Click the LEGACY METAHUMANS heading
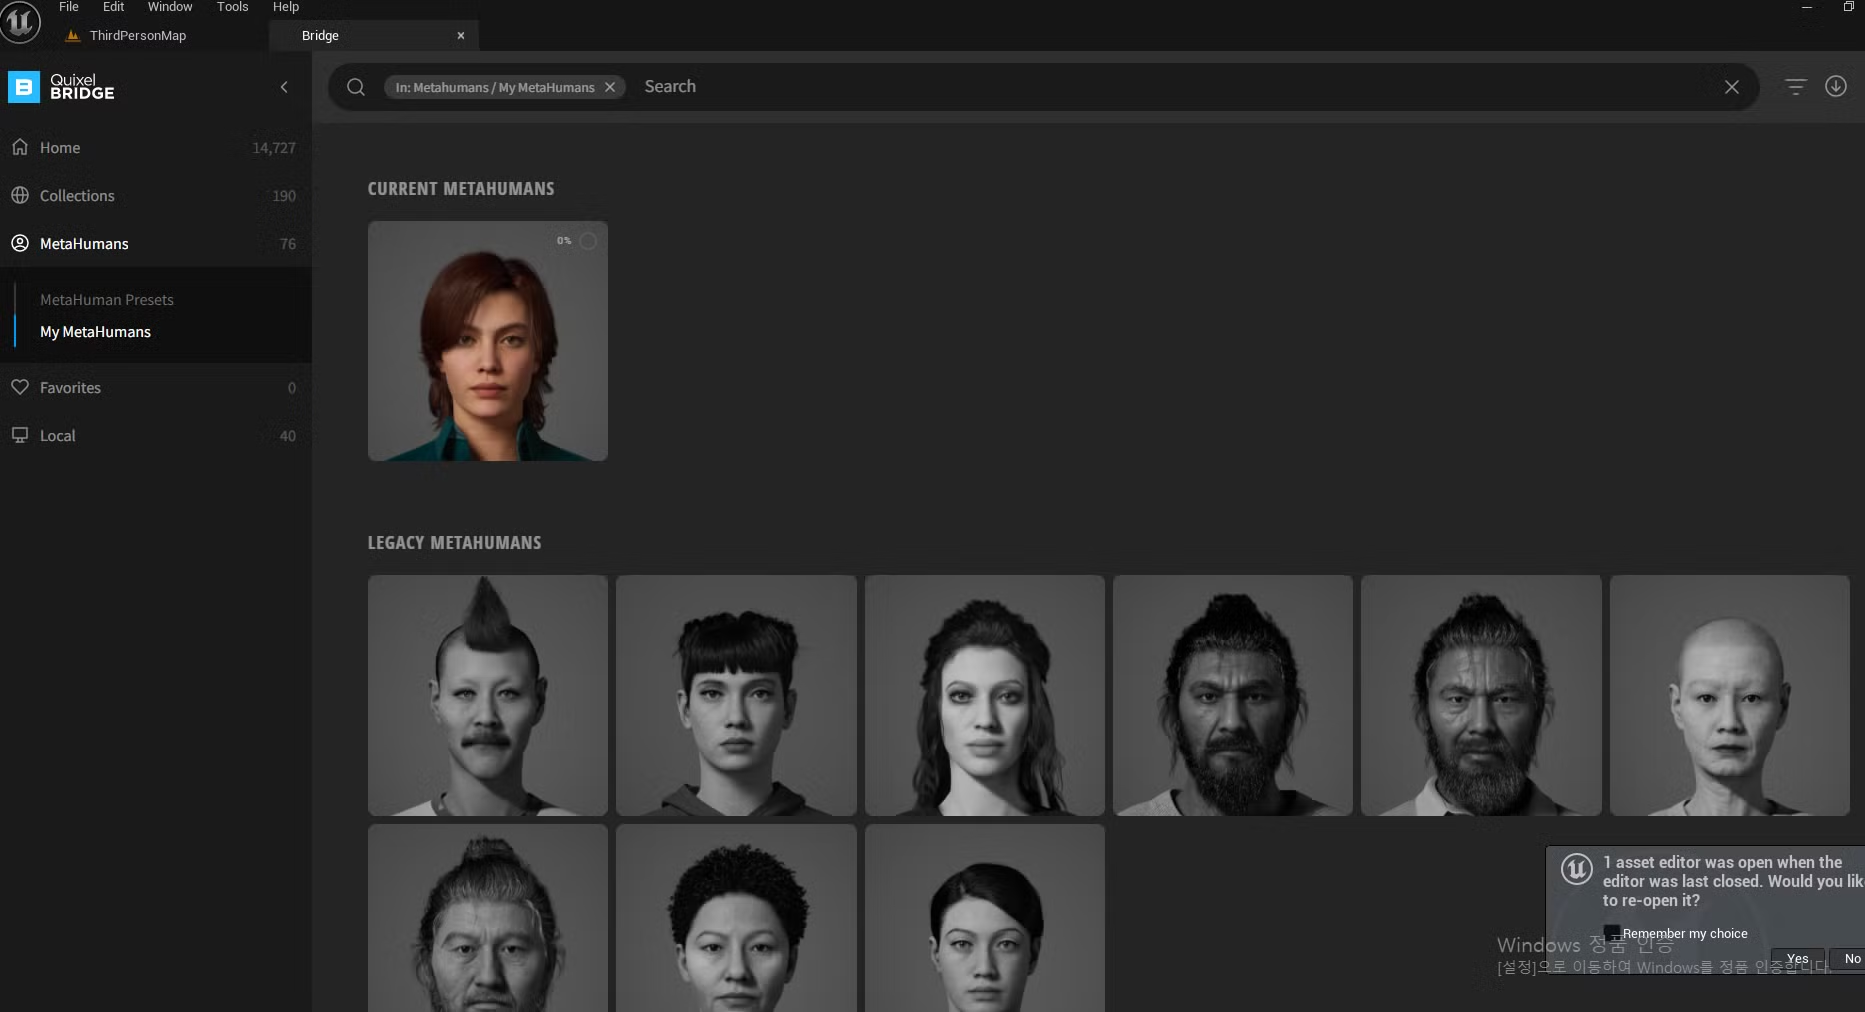 tap(454, 543)
